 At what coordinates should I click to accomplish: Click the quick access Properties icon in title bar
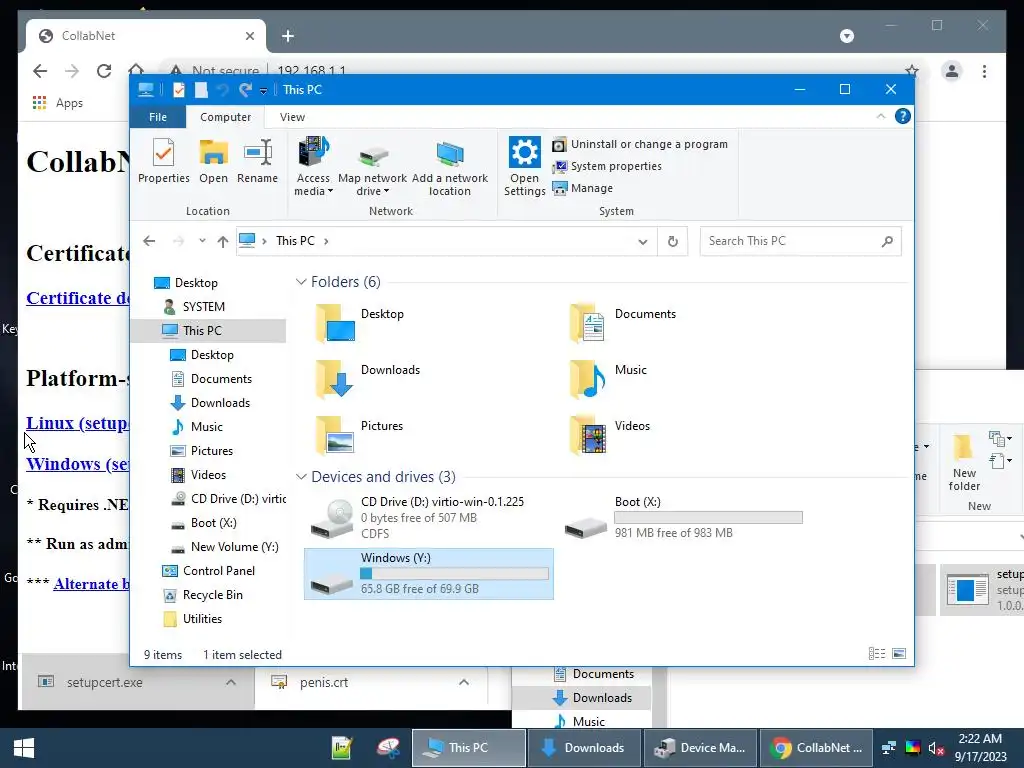point(178,89)
